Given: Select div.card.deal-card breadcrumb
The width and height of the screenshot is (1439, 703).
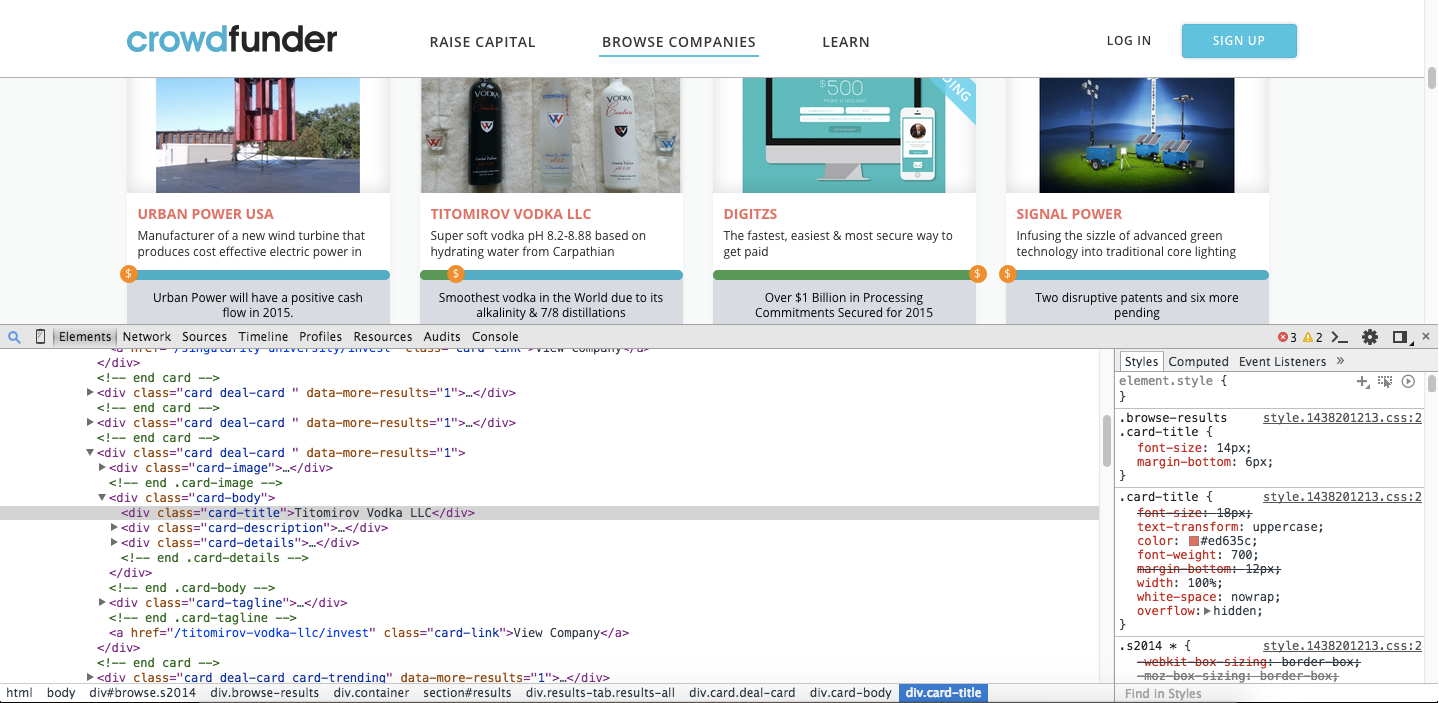Looking at the screenshot, I should tap(742, 692).
